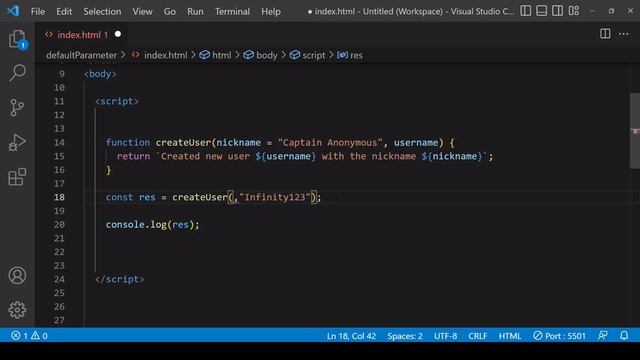Expand the script breadcrumb
Image resolution: width=640 pixels, height=360 pixels.
[307, 55]
